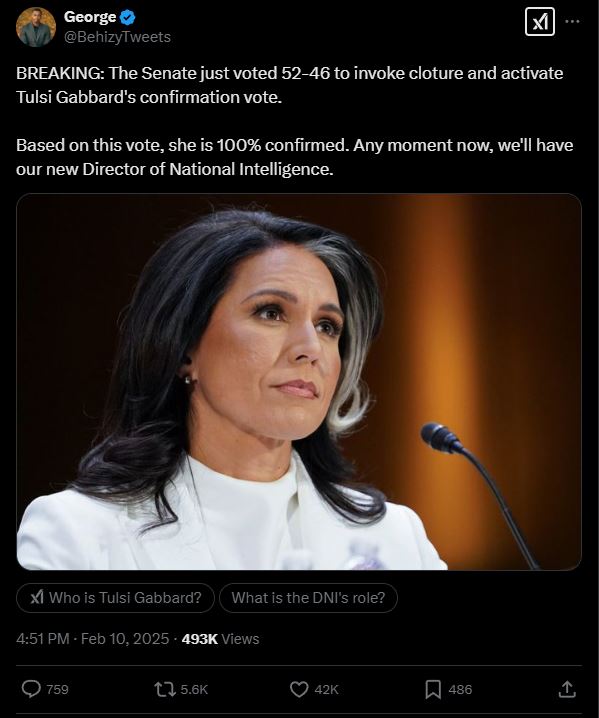Click the repost arrows icon
This screenshot has height=718, width=599.
165,689
